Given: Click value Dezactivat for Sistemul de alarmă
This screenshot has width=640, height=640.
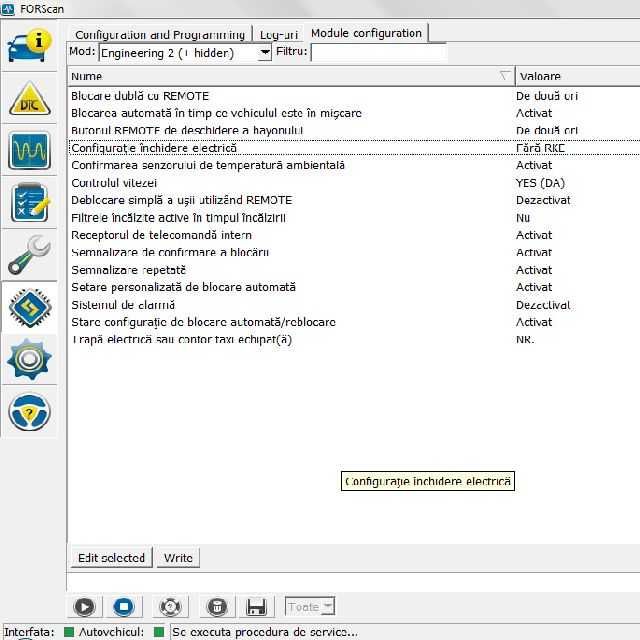Looking at the screenshot, I should pos(543,305).
